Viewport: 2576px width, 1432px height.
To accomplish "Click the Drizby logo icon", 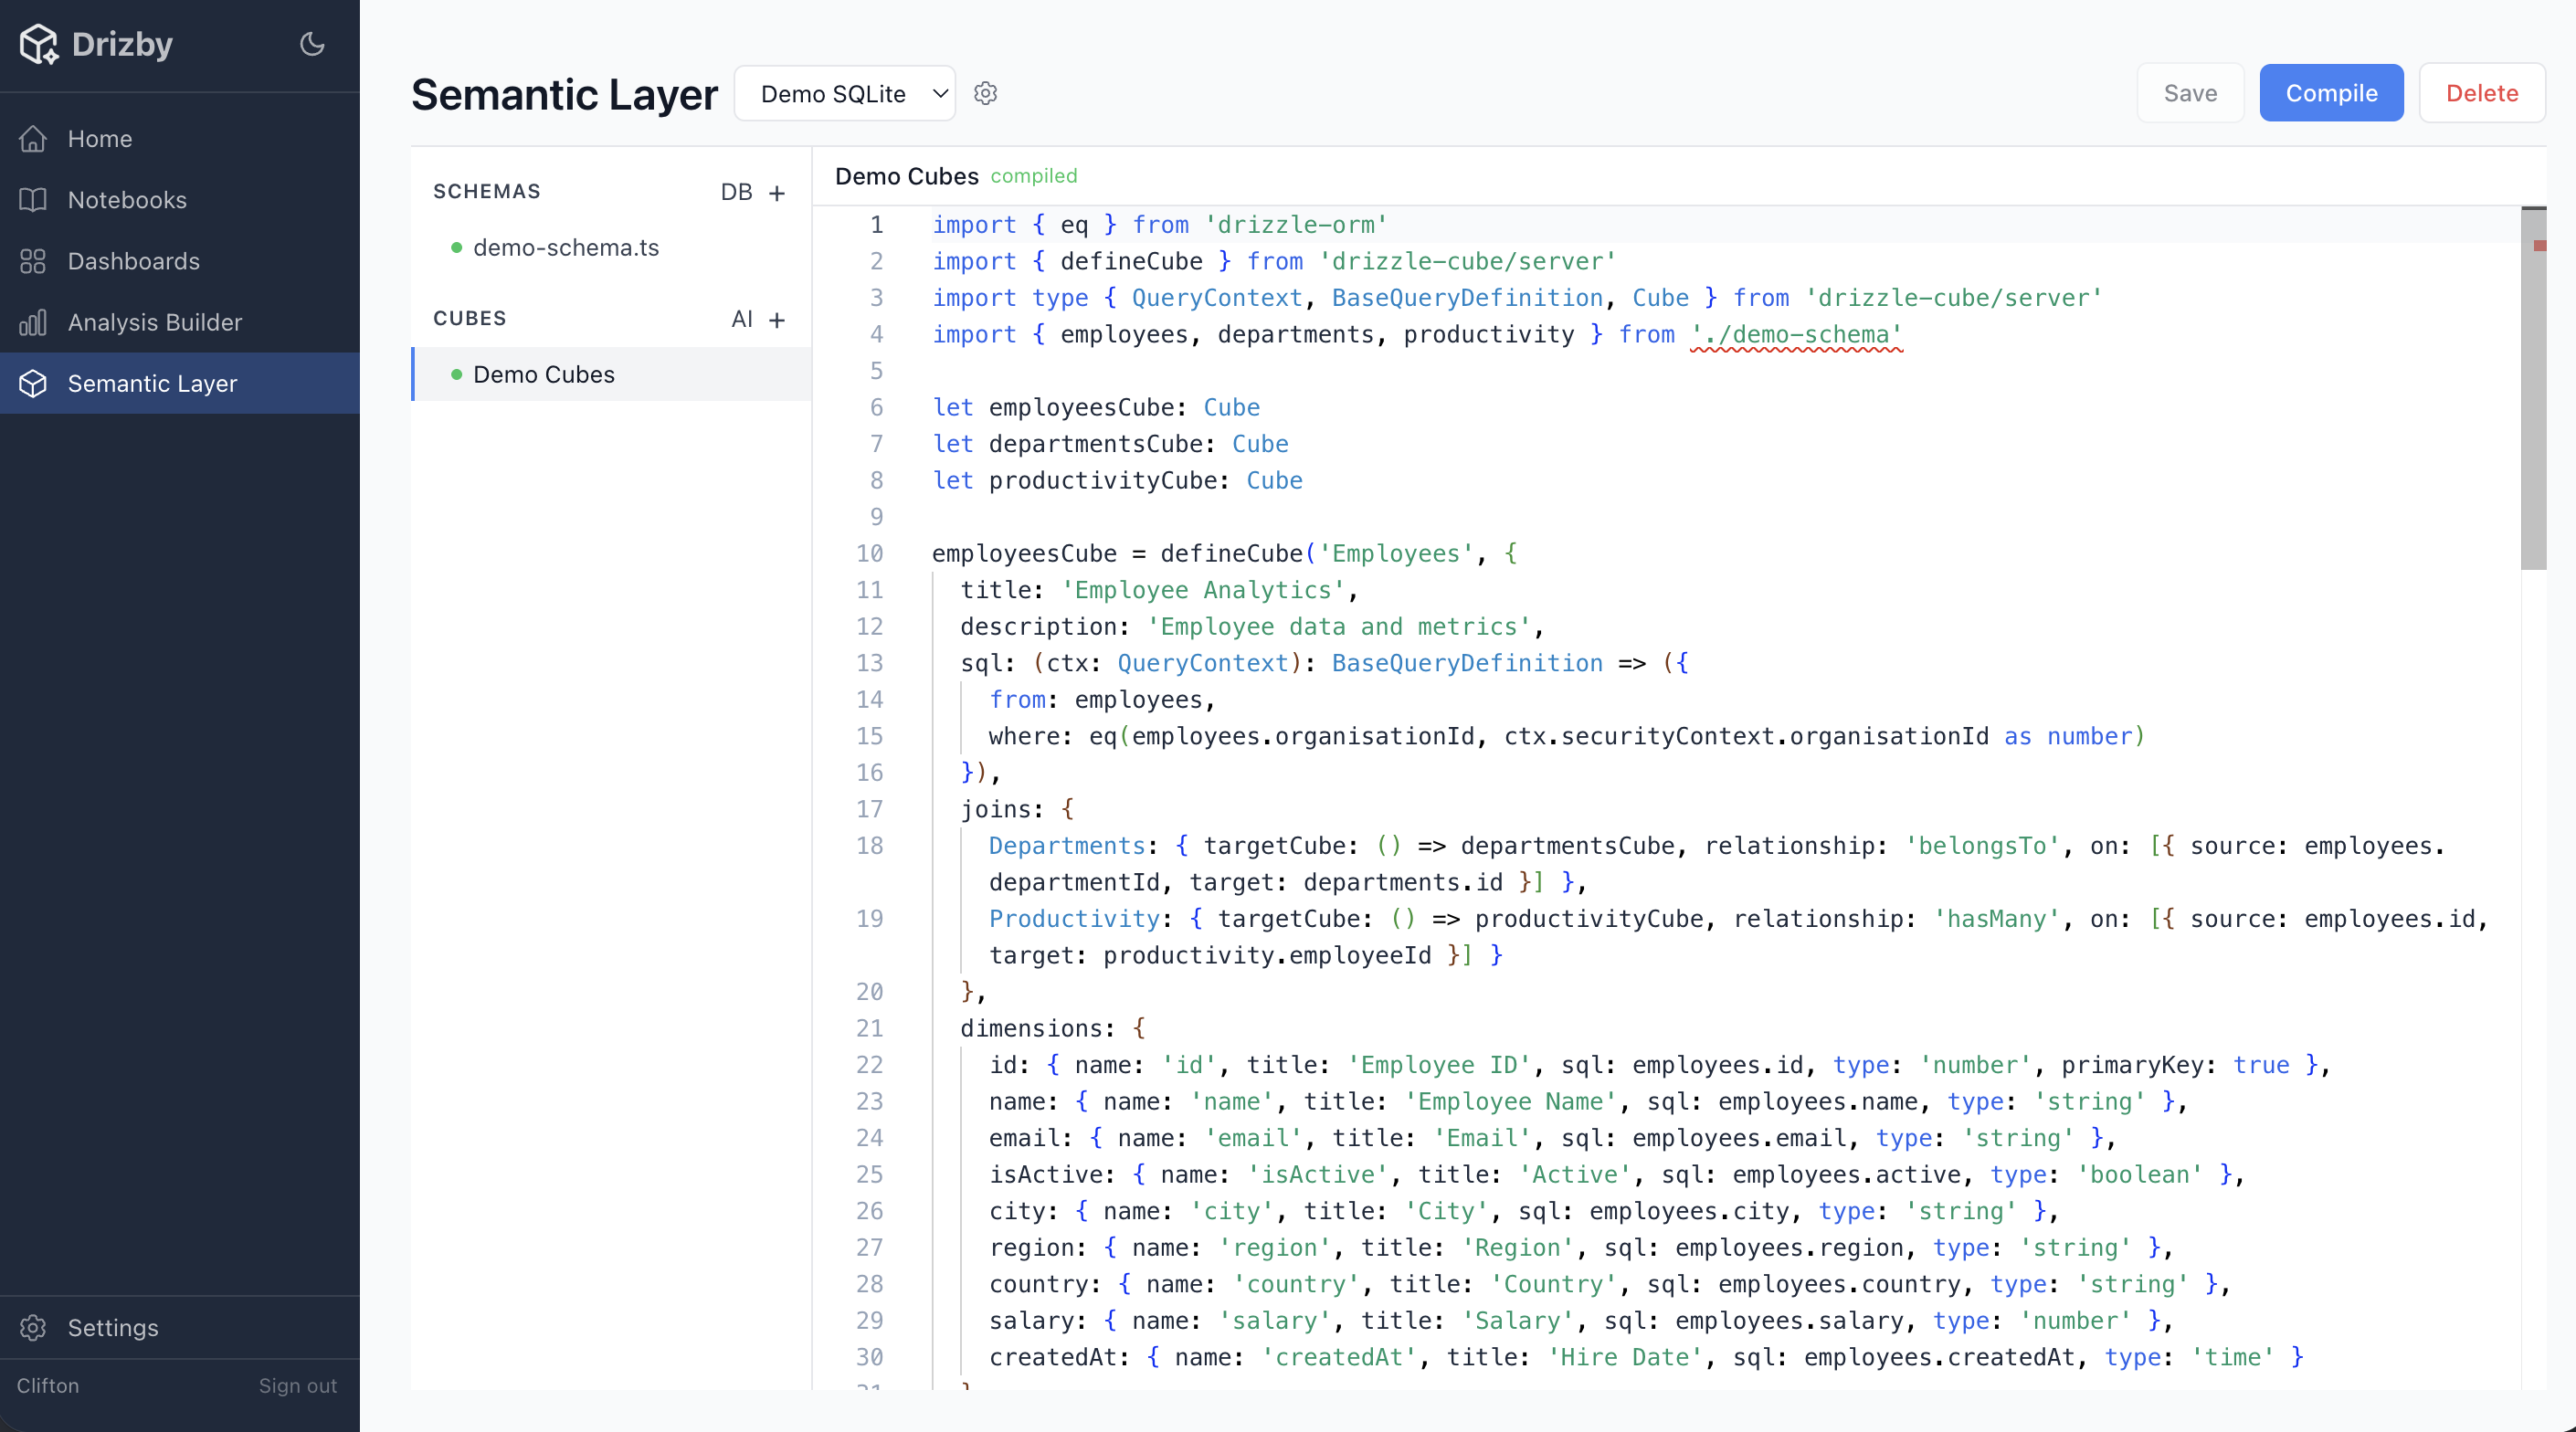I will [39, 43].
